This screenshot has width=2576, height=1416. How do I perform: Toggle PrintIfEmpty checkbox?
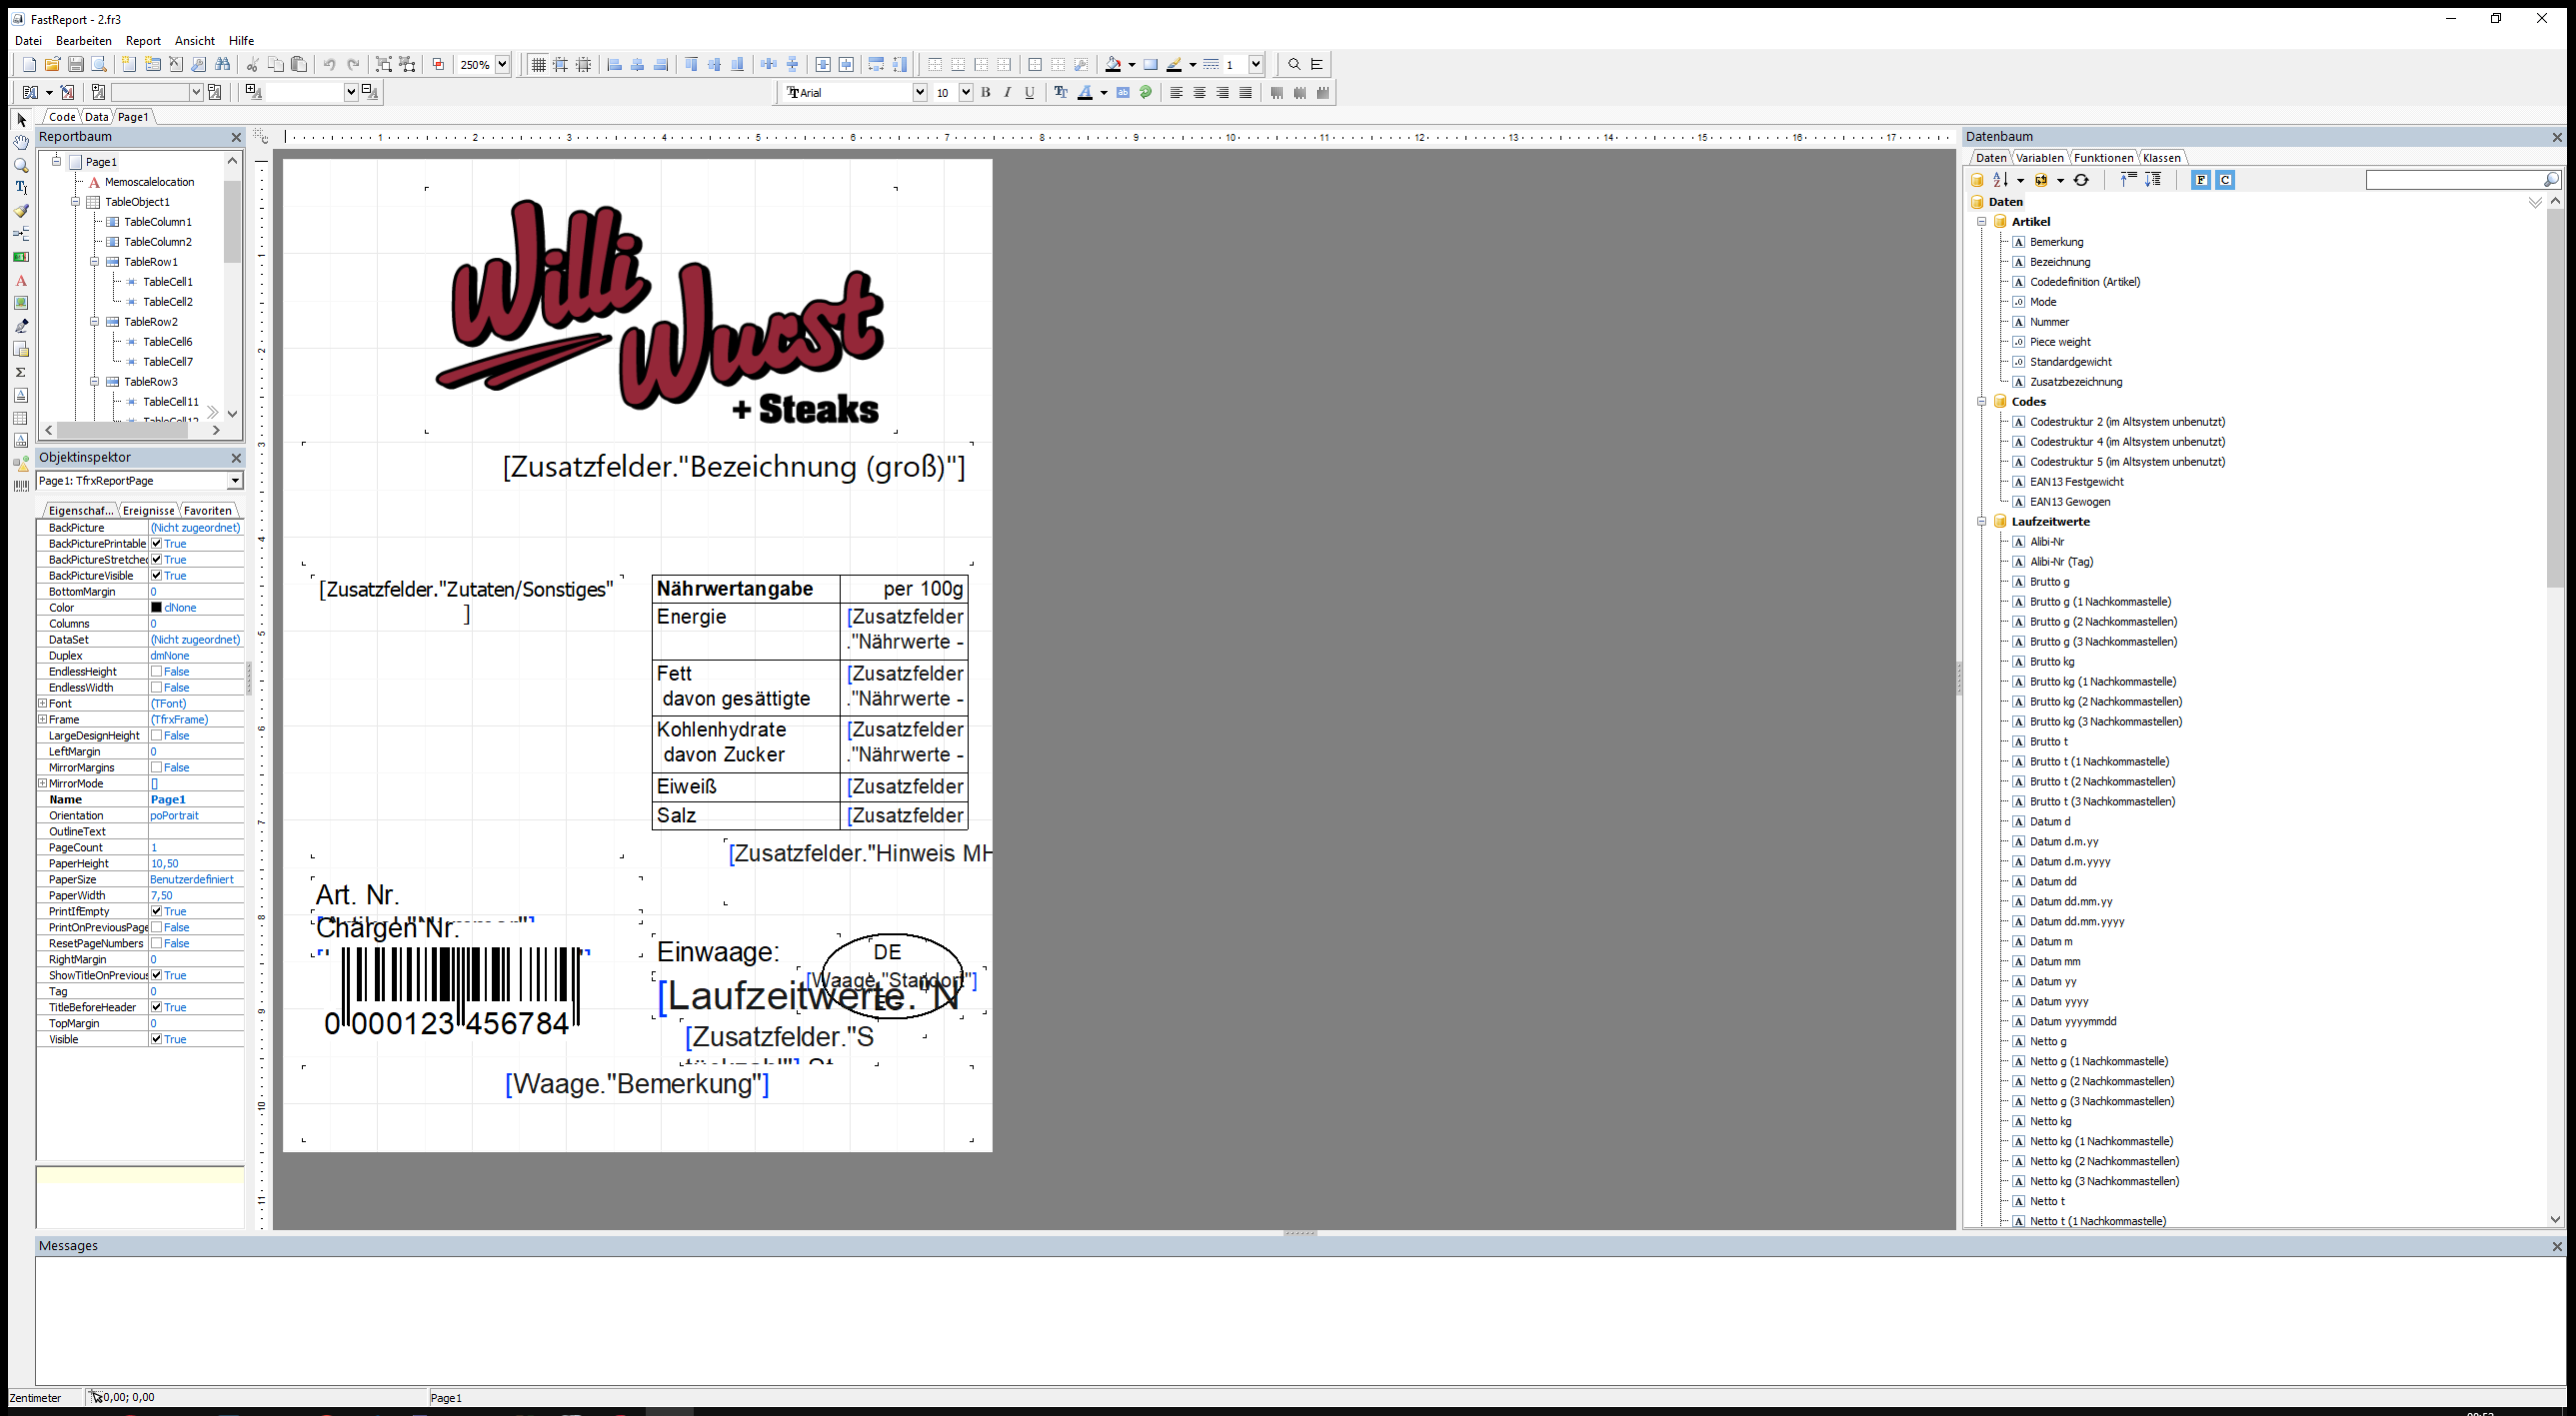click(x=156, y=911)
